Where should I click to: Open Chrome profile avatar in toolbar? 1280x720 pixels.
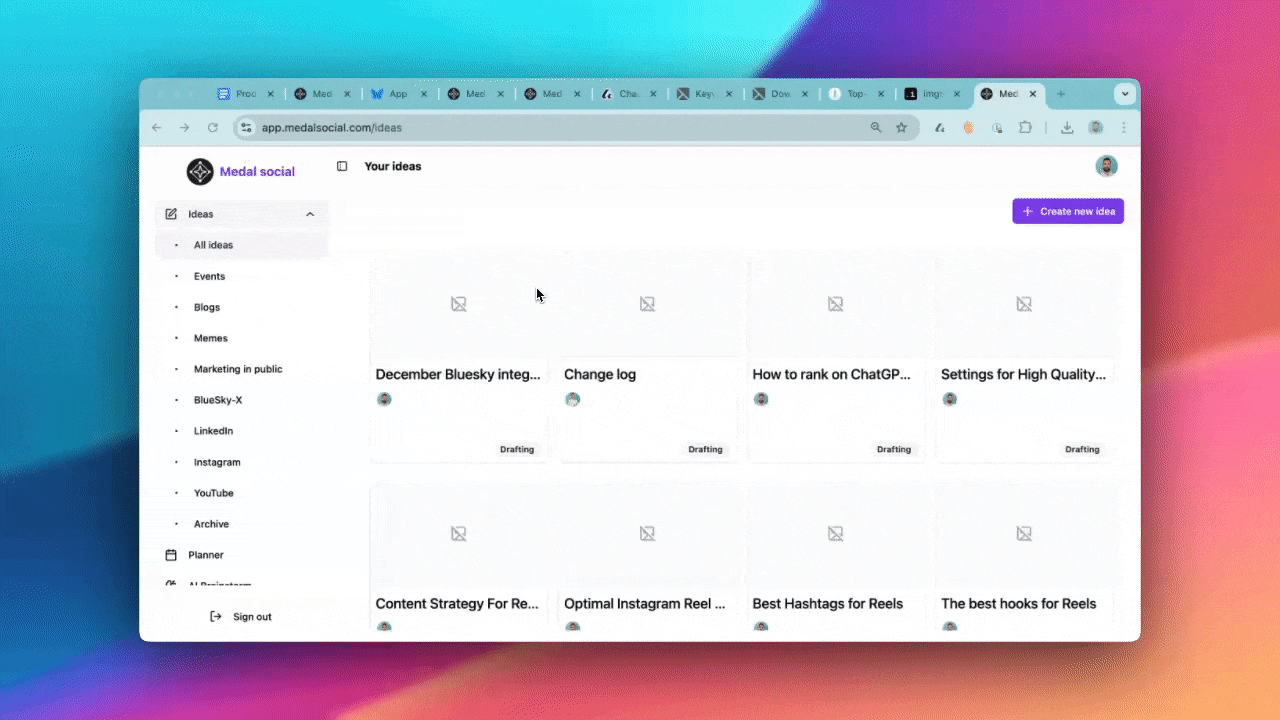click(1095, 128)
